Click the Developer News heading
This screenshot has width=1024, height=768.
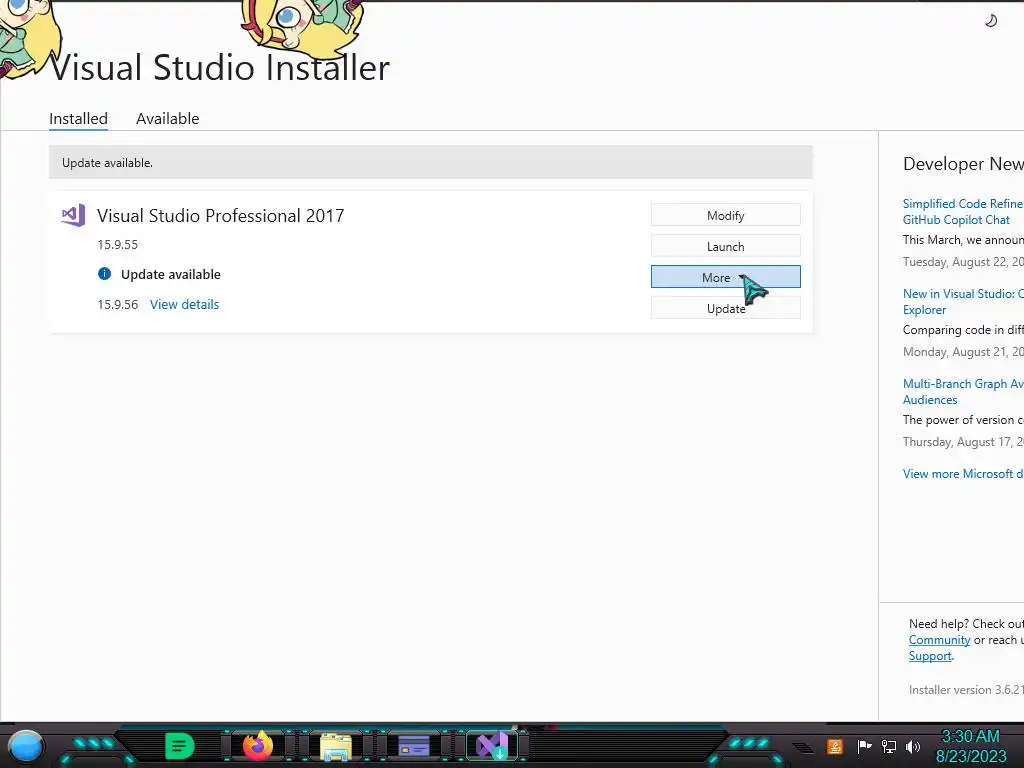point(963,164)
